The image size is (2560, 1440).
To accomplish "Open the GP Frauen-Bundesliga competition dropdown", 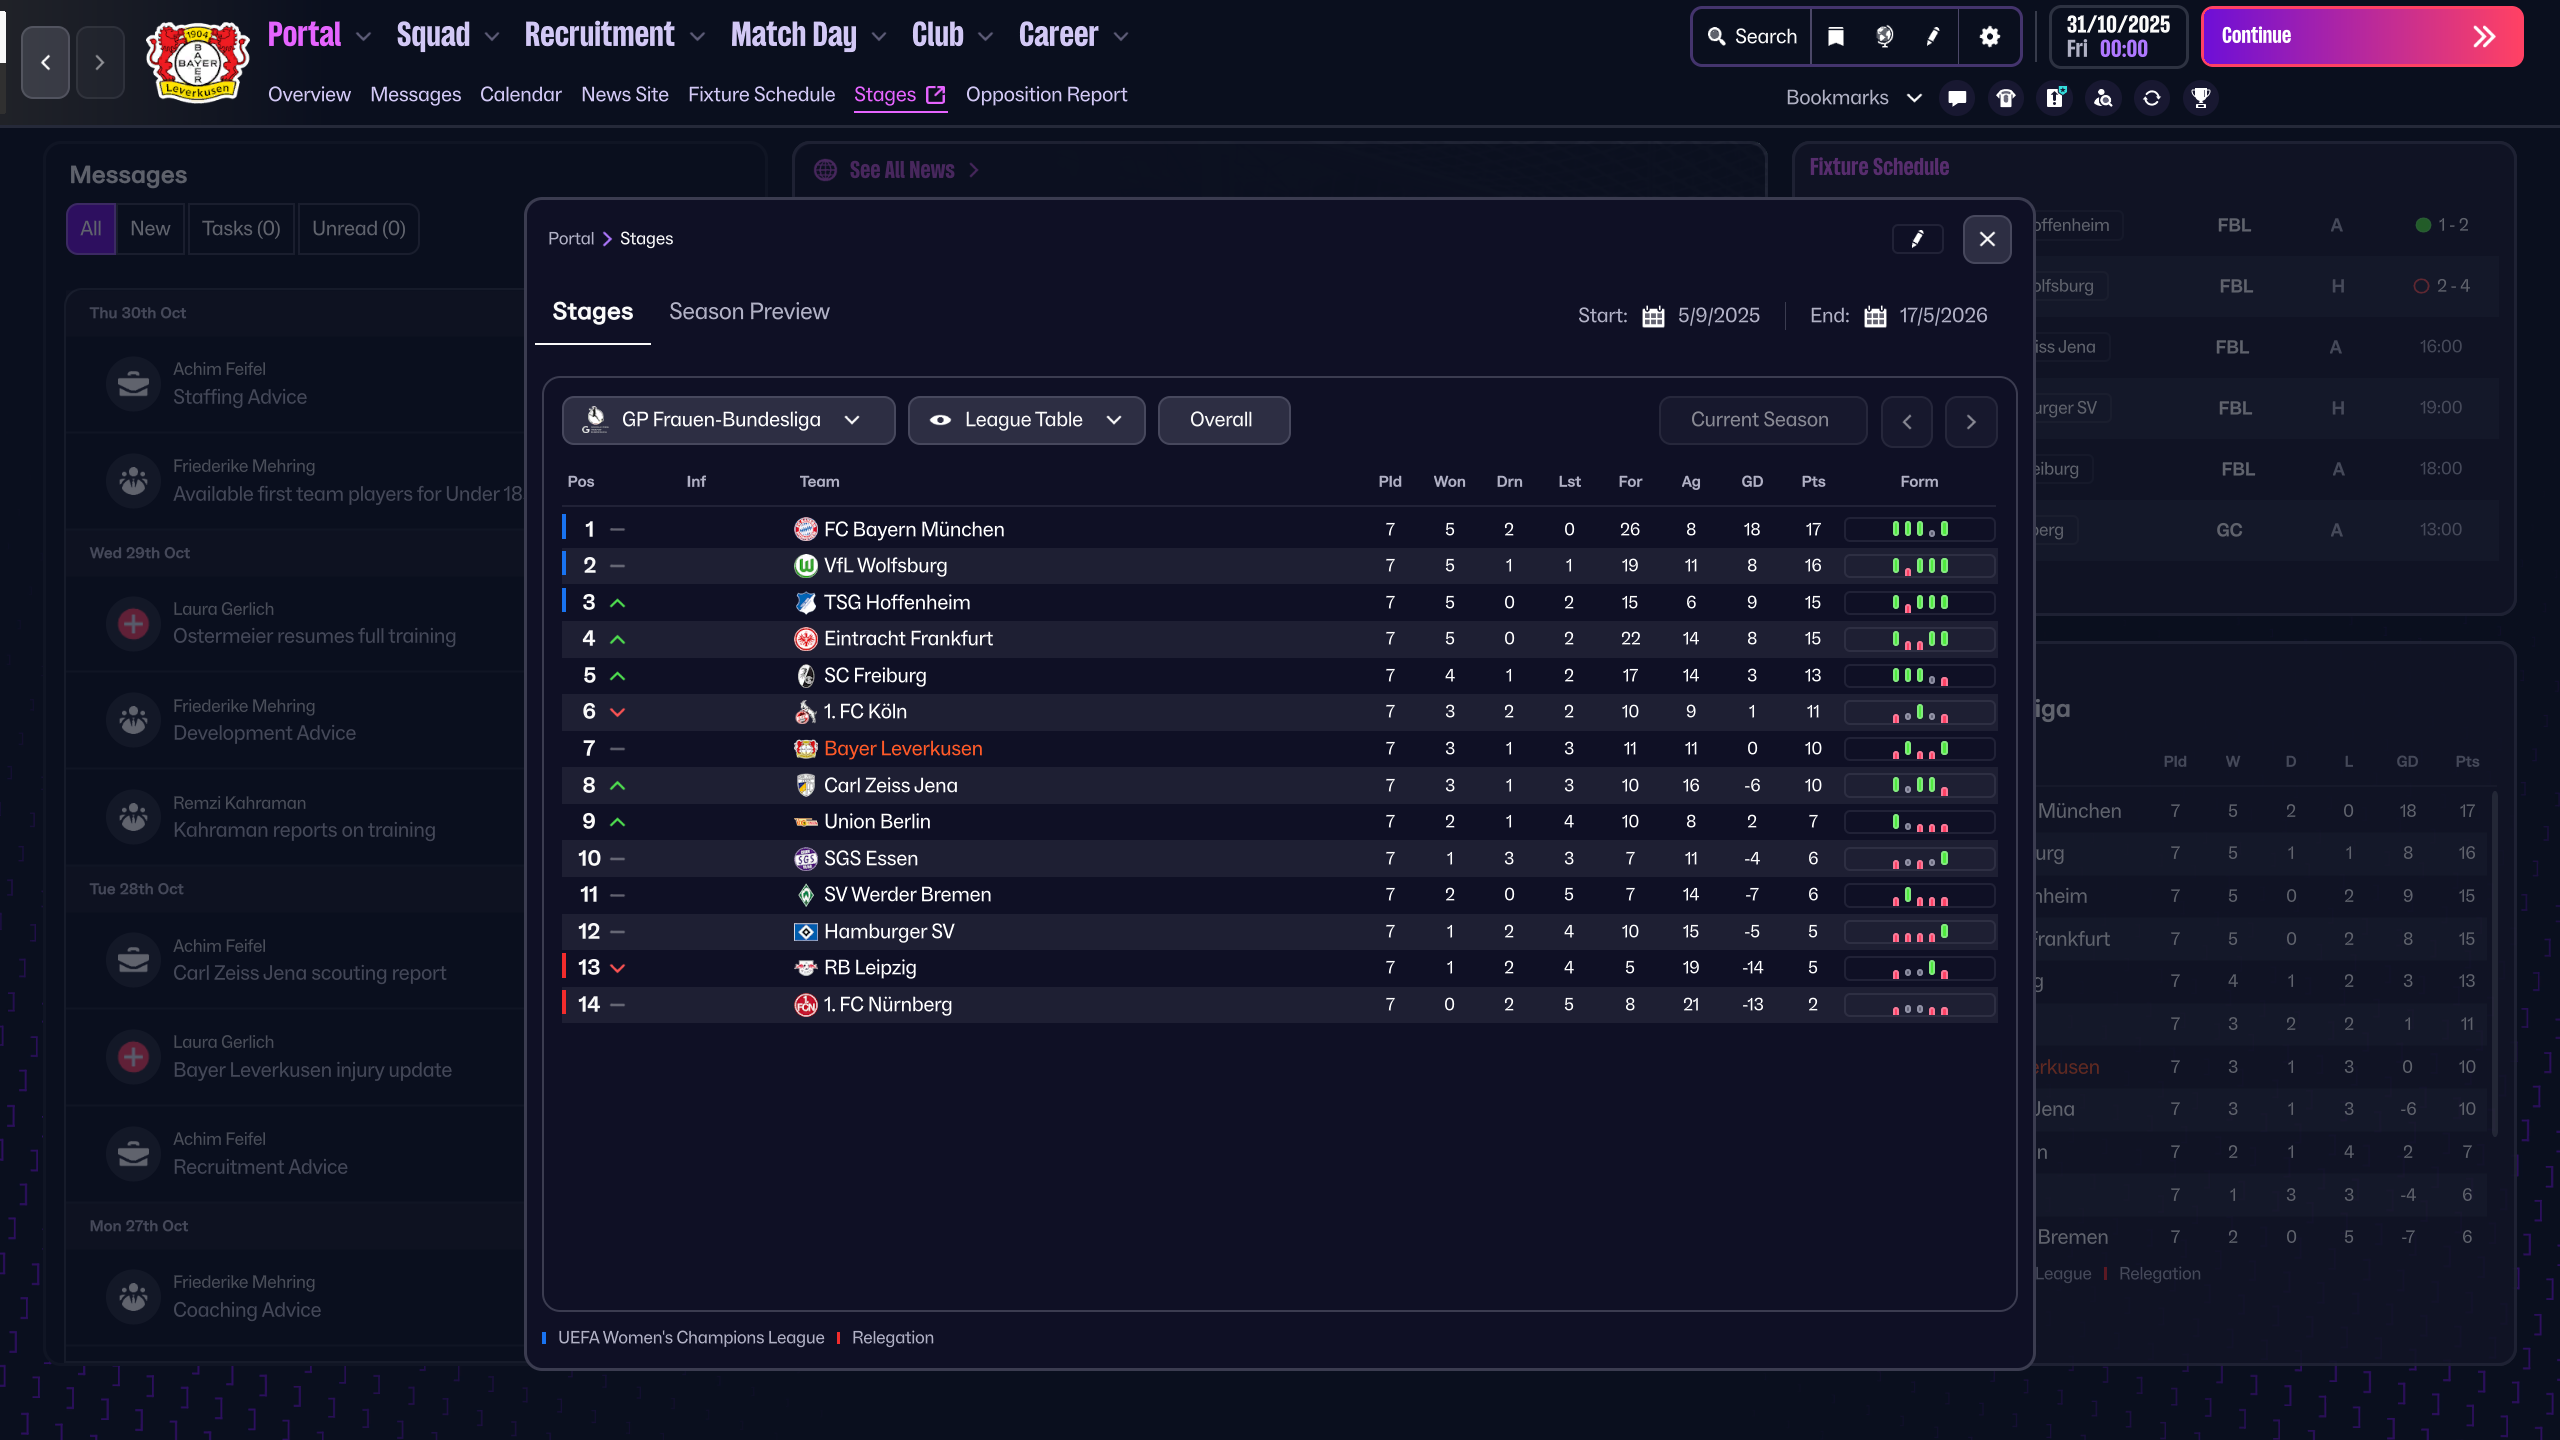I will click(727, 419).
